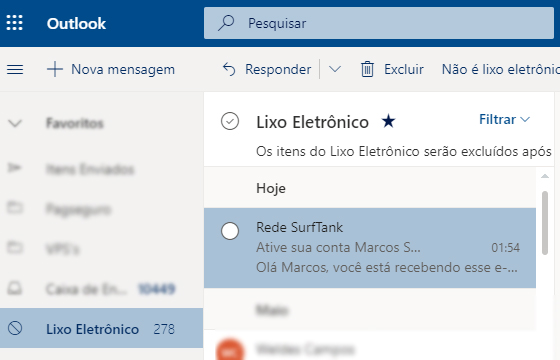Select all messages using header check circle
Image resolution: width=560 pixels, height=360 pixels.
230,121
